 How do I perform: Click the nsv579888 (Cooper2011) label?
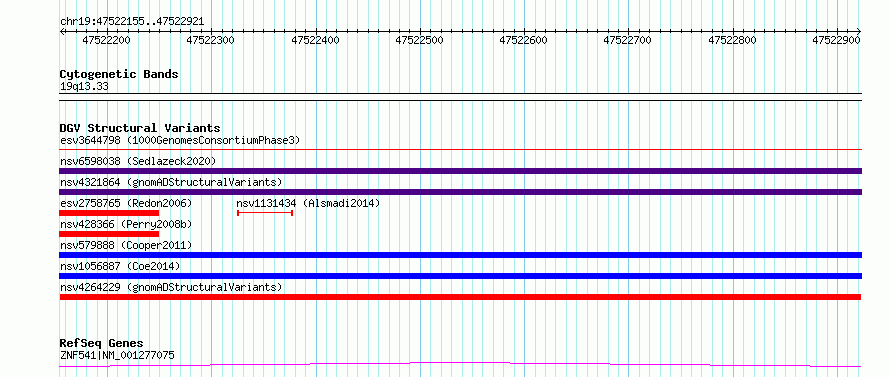tap(126, 245)
